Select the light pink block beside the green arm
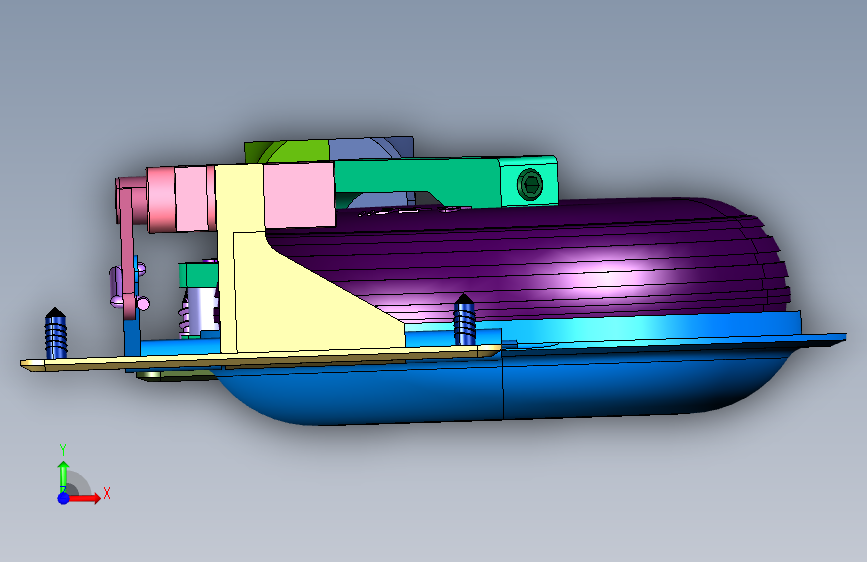The height and width of the screenshot is (562, 867). pyautogui.click(x=299, y=195)
